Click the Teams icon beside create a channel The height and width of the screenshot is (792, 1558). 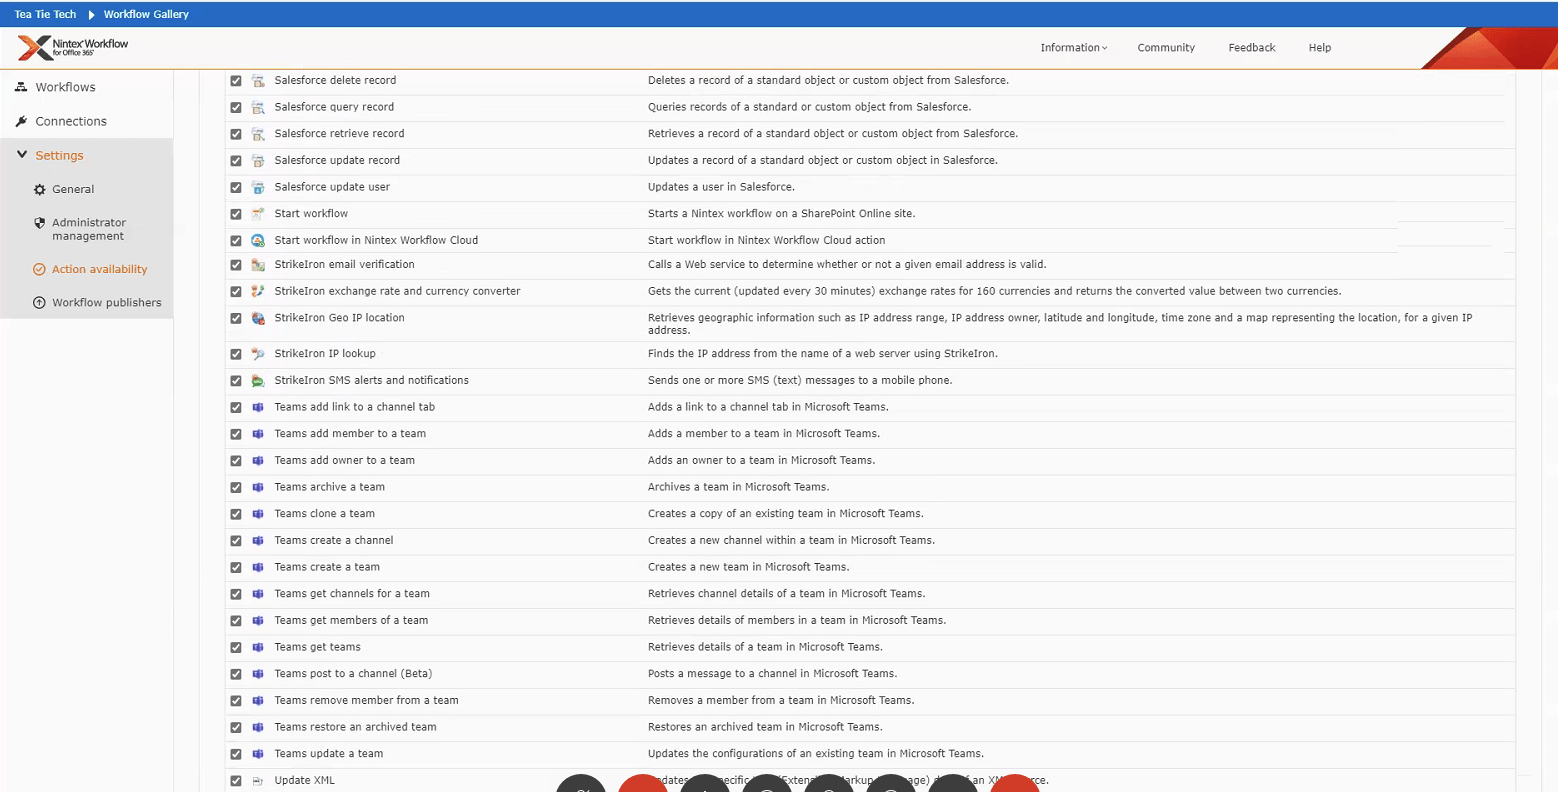click(258, 541)
